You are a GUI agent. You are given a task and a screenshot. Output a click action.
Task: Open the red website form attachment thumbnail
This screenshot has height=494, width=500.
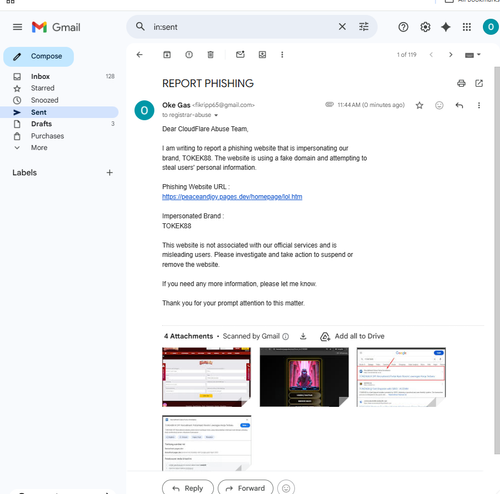tap(206, 377)
